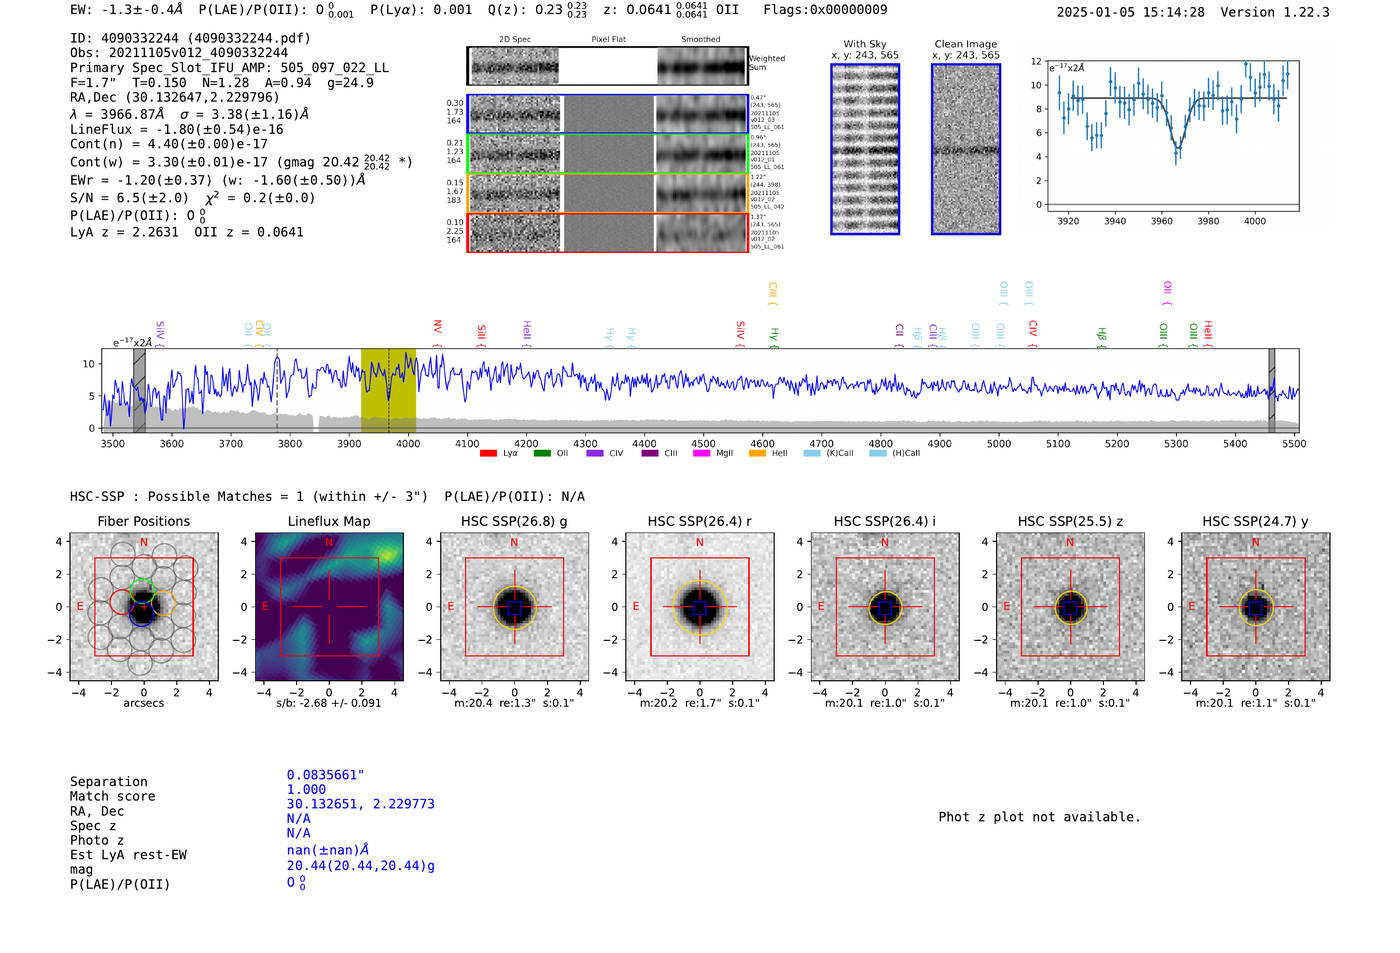Select the HSC SSP g-band cutout
Image resolution: width=1400 pixels, height=953 pixels.
514,607
